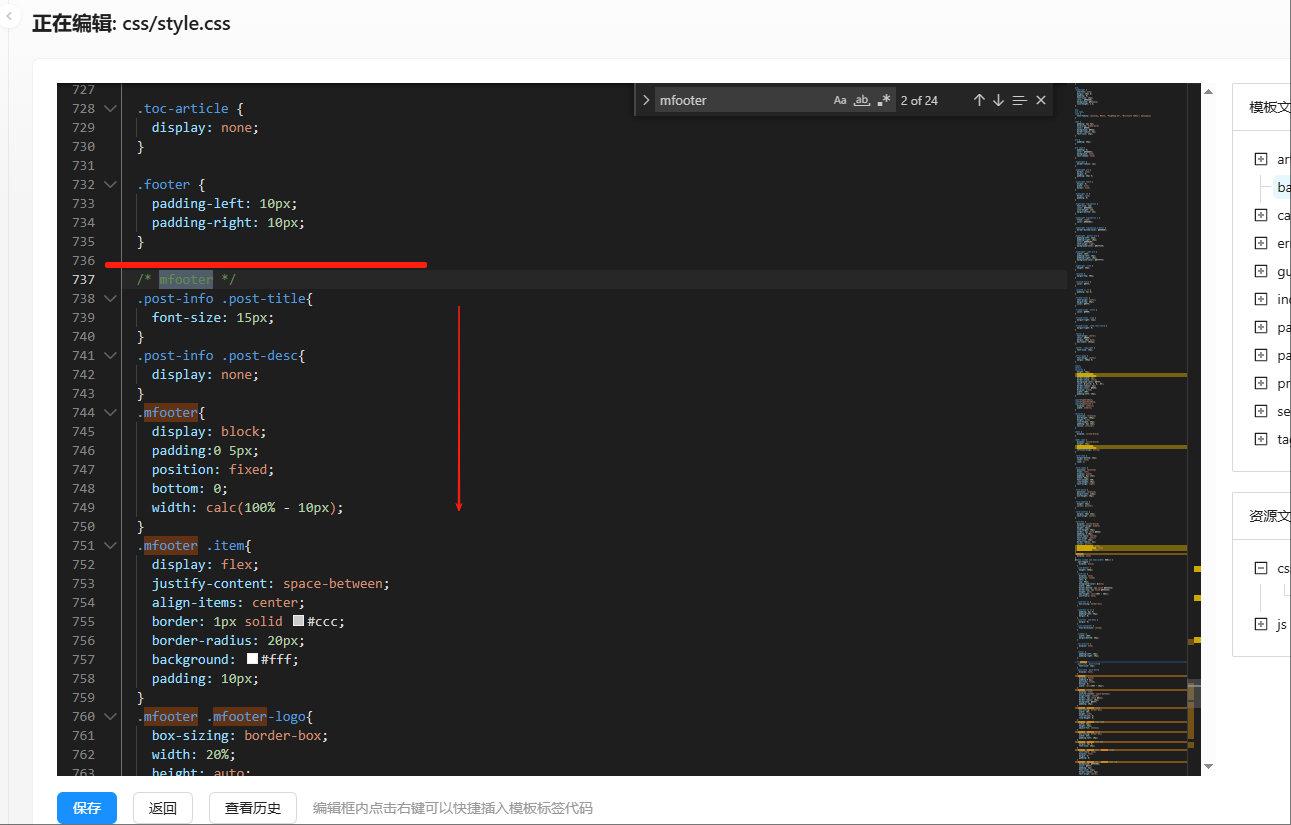Image resolution: width=1291 pixels, height=825 pixels.
Task: Fold the .mfooter-logo rule at line 760
Action: (x=111, y=716)
